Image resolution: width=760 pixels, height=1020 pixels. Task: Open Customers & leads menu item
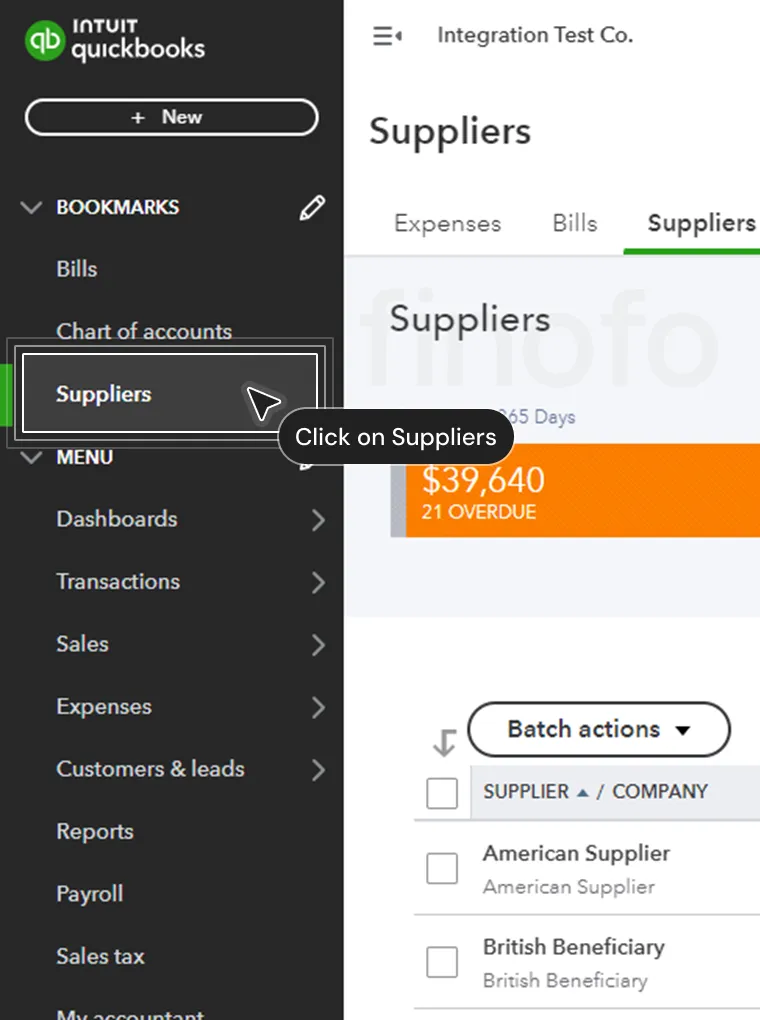click(x=150, y=769)
